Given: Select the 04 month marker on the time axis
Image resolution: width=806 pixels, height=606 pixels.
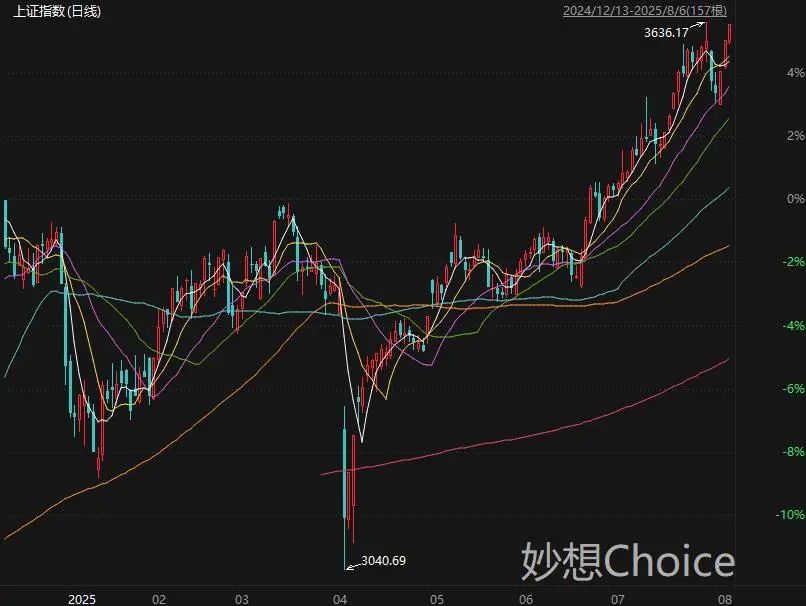Looking at the screenshot, I should (x=340, y=599).
